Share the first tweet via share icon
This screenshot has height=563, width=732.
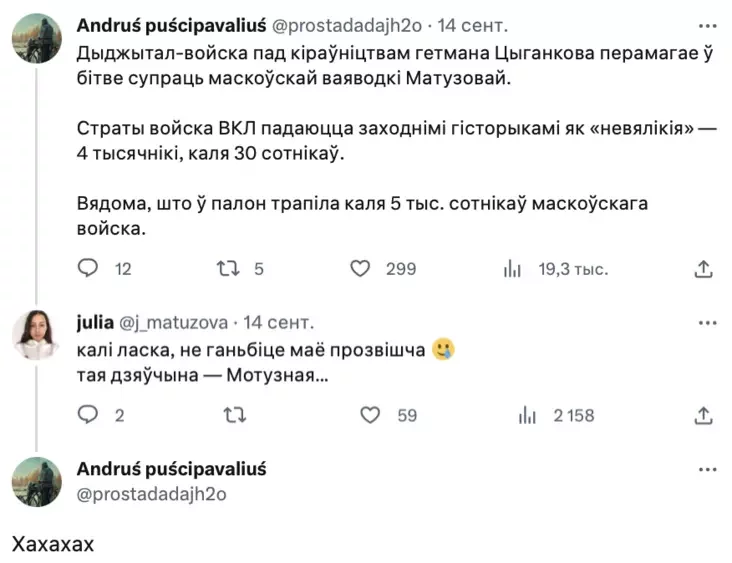[x=703, y=268]
